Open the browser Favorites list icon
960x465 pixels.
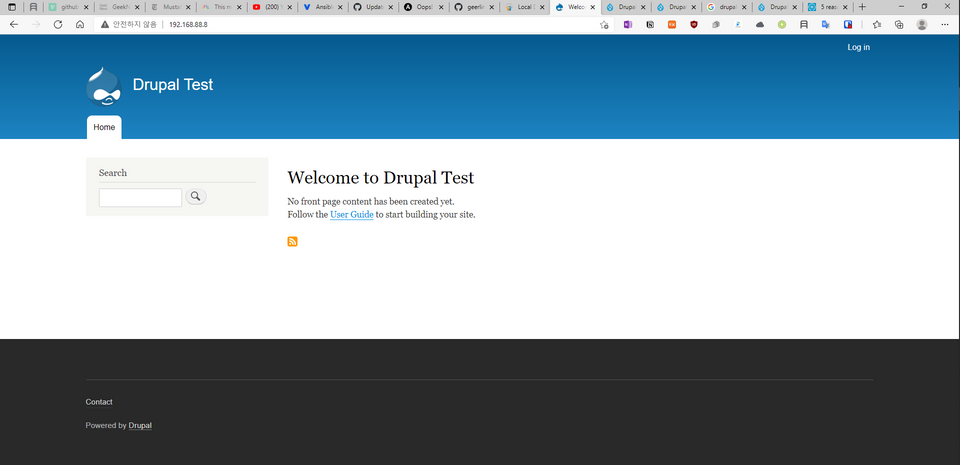877,24
